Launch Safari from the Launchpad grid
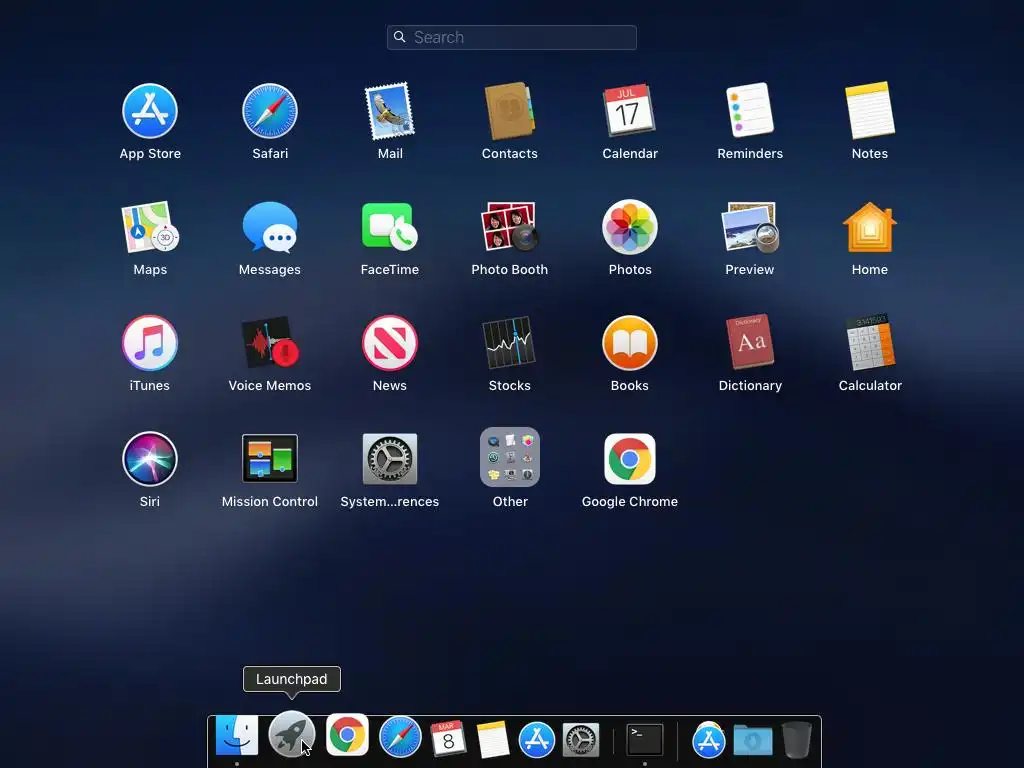The image size is (1024, 768). (x=270, y=111)
